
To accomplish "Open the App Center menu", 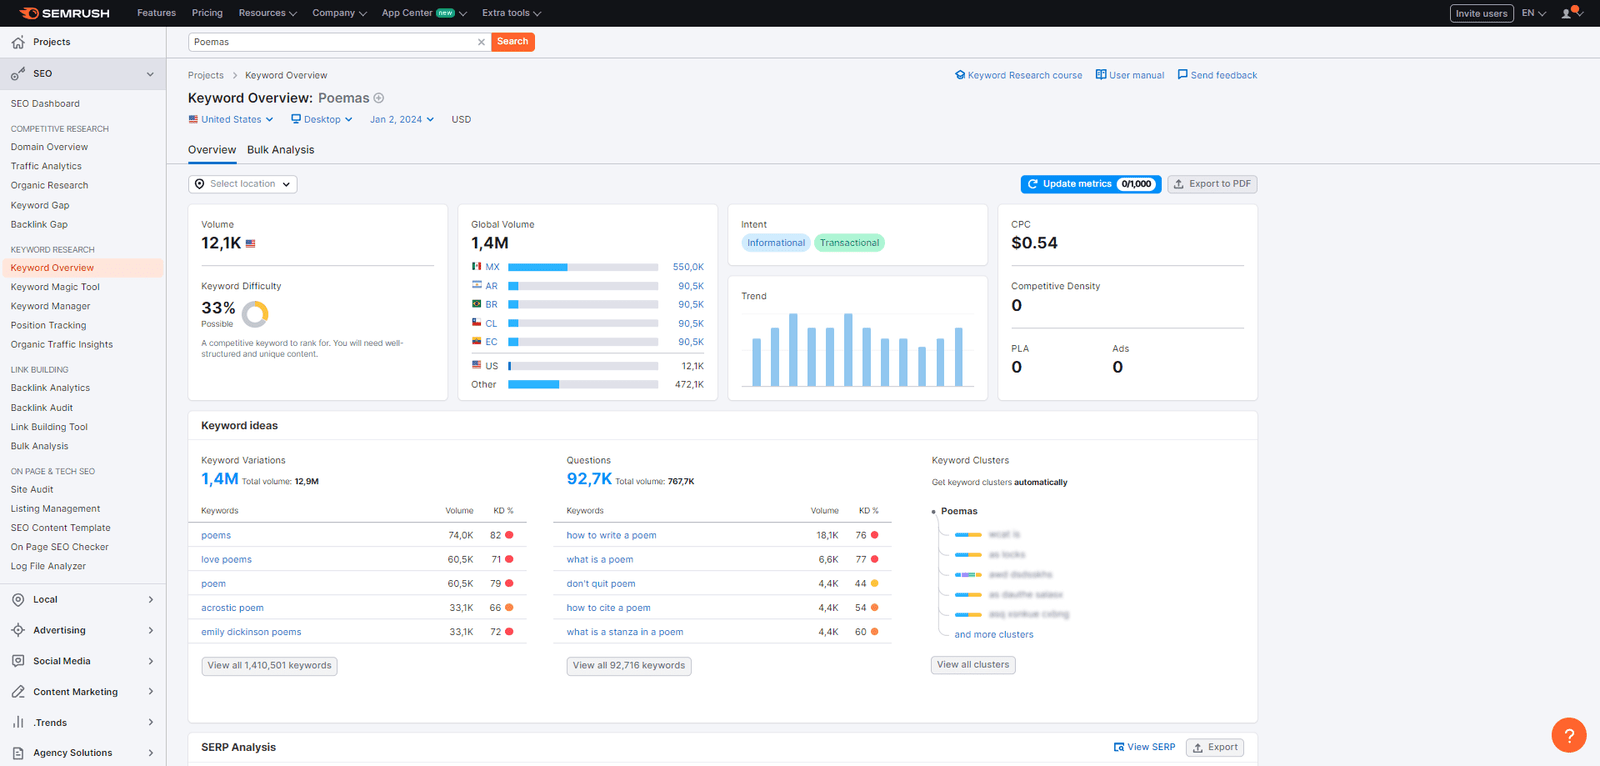I will pyautogui.click(x=424, y=13).
